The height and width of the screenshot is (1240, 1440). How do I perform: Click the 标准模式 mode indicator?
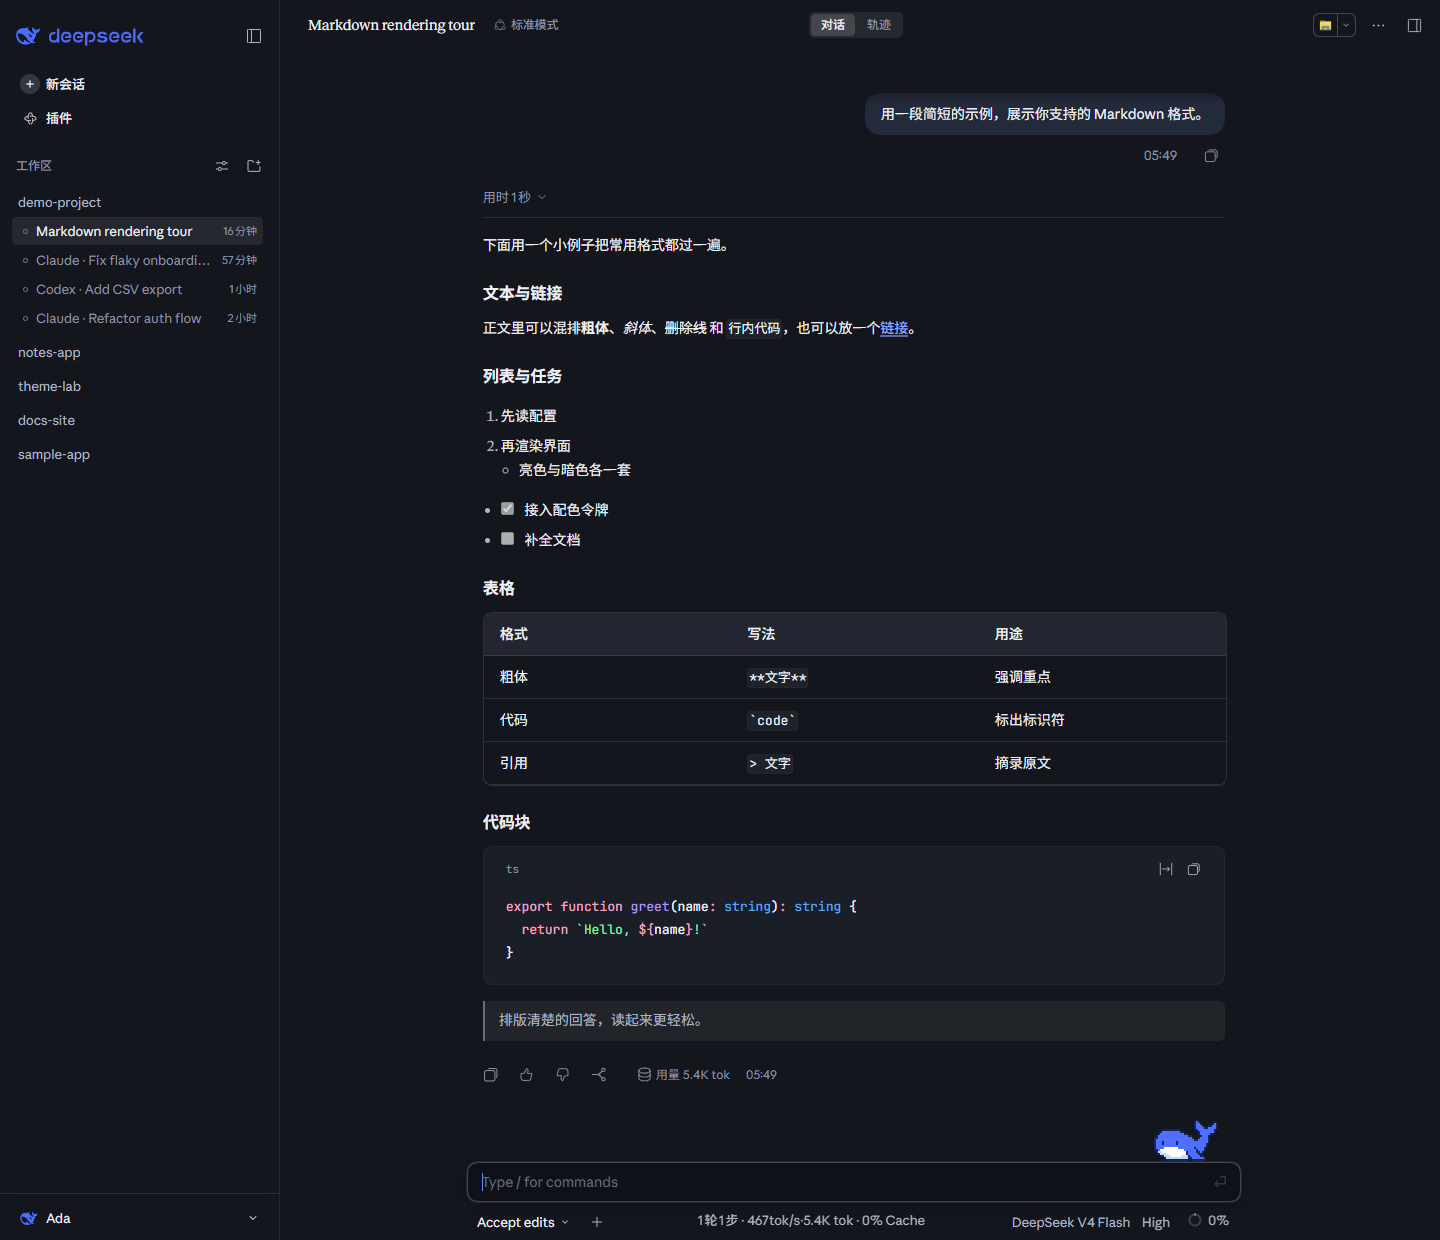(526, 25)
